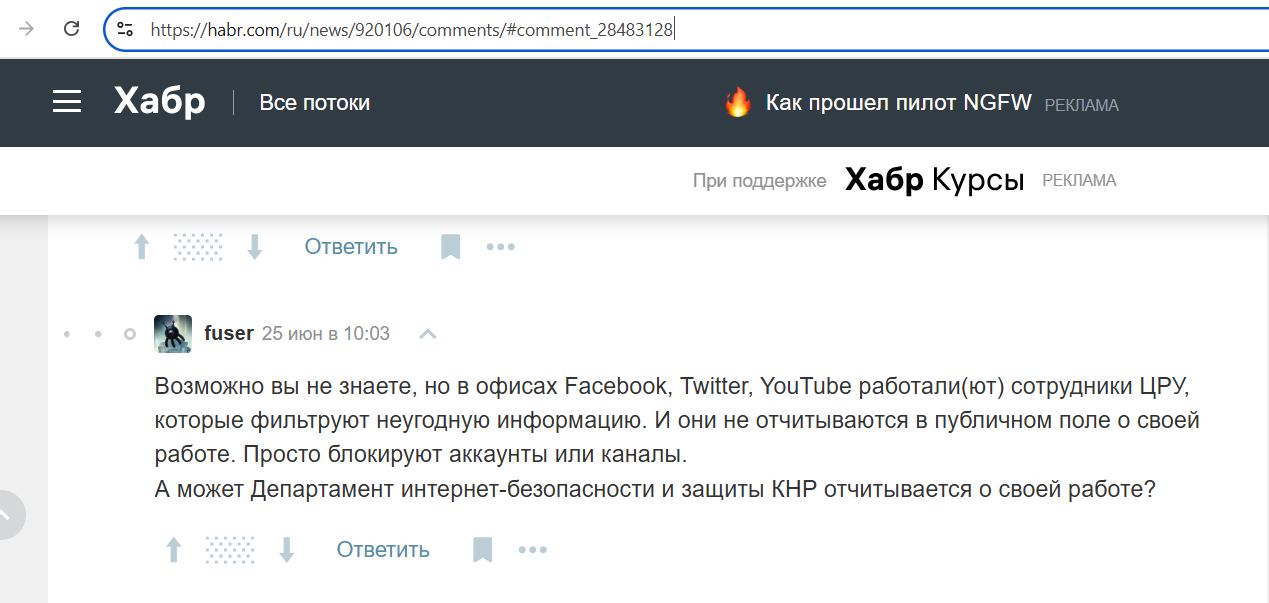Upvote fuser's comment
Screen dimensions: 1269x603
pyautogui.click(x=173, y=550)
